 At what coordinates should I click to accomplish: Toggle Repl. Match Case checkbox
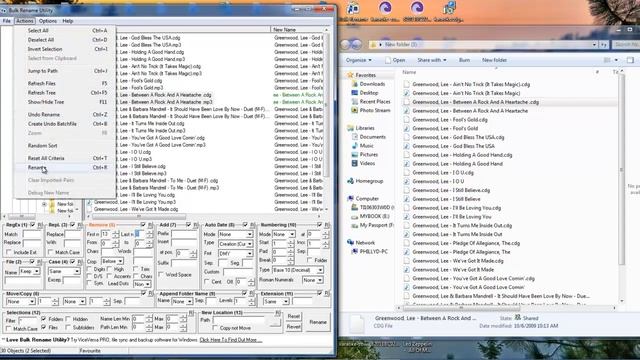(50, 252)
